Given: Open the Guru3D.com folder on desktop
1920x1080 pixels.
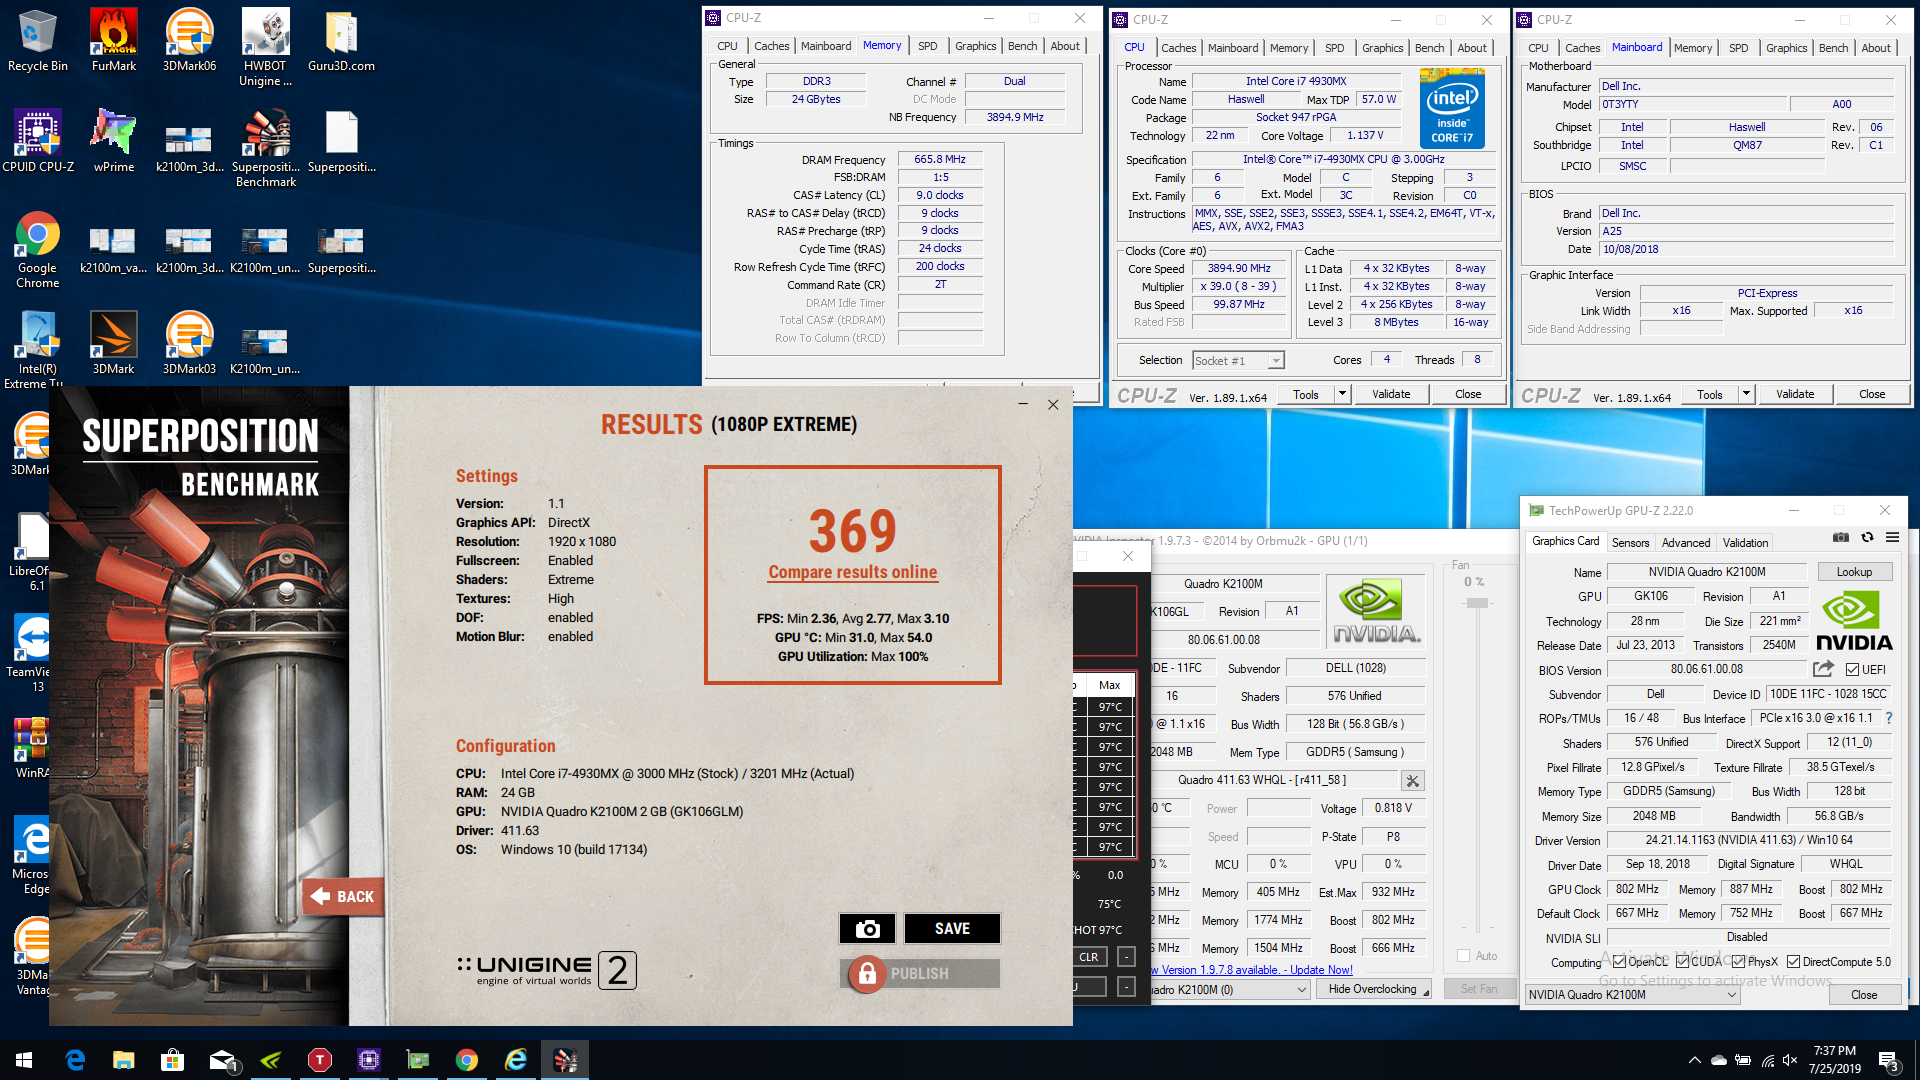Looking at the screenshot, I should [341, 40].
